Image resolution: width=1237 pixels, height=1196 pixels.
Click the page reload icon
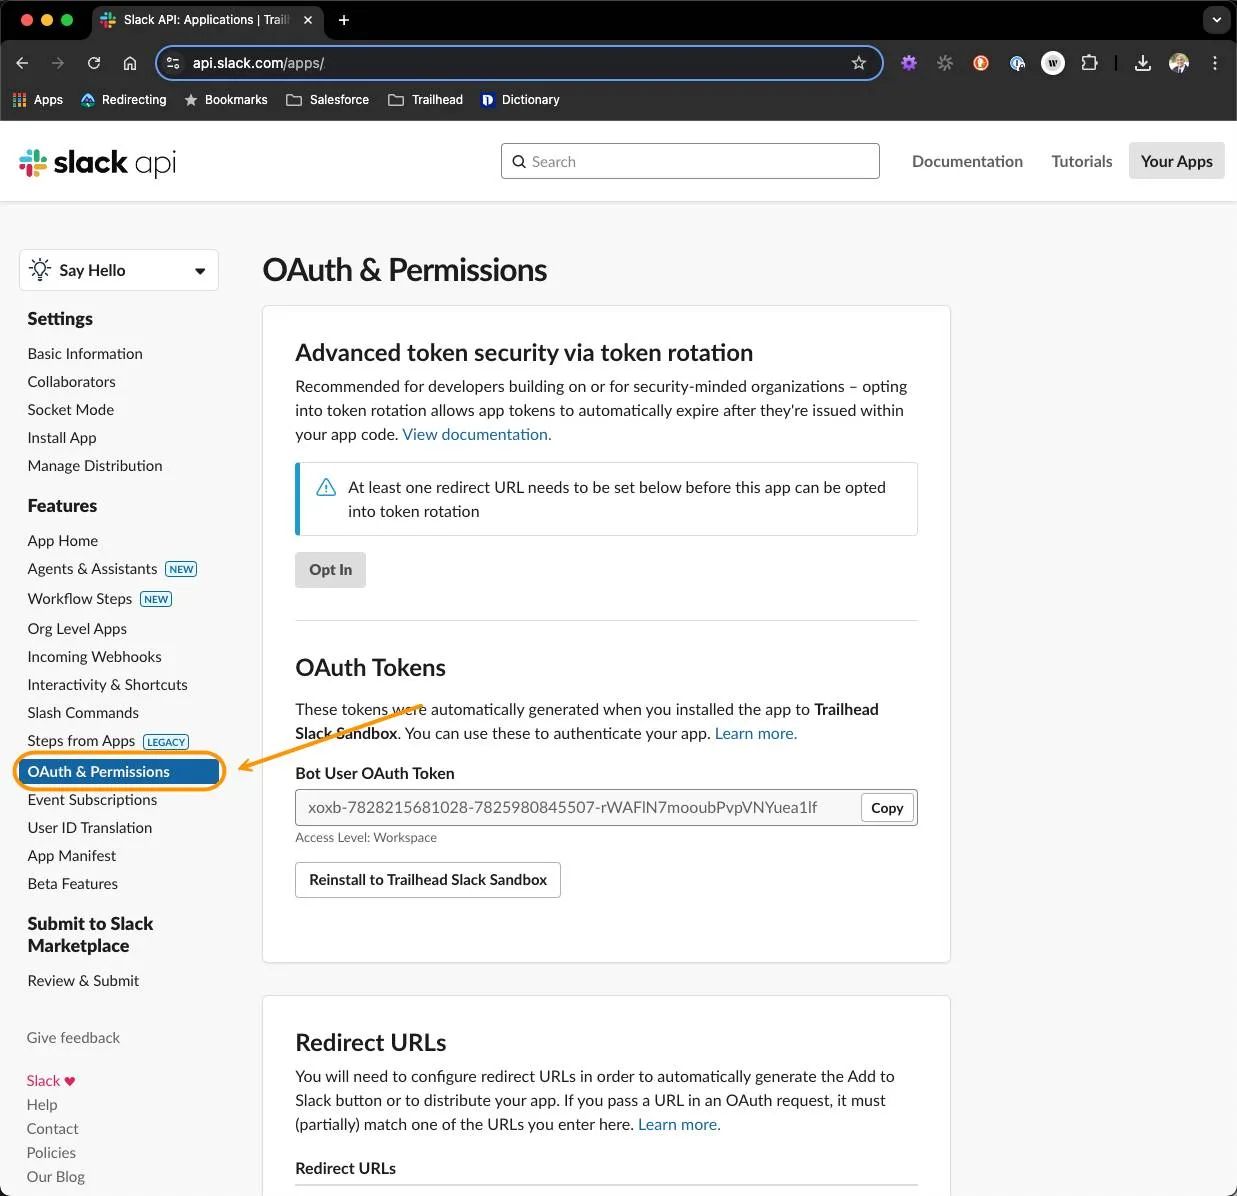[x=94, y=62]
